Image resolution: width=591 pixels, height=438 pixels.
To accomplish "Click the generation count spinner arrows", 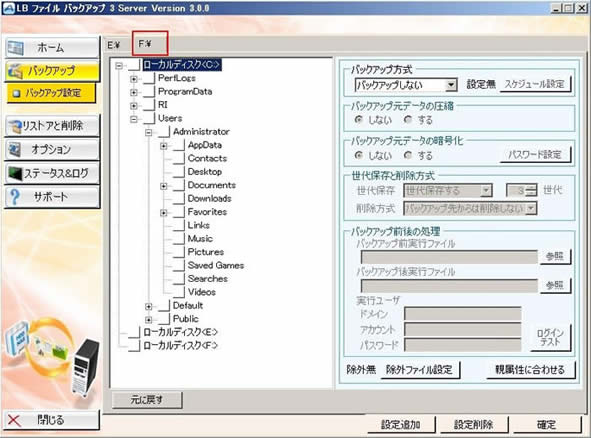I will tap(531, 191).
